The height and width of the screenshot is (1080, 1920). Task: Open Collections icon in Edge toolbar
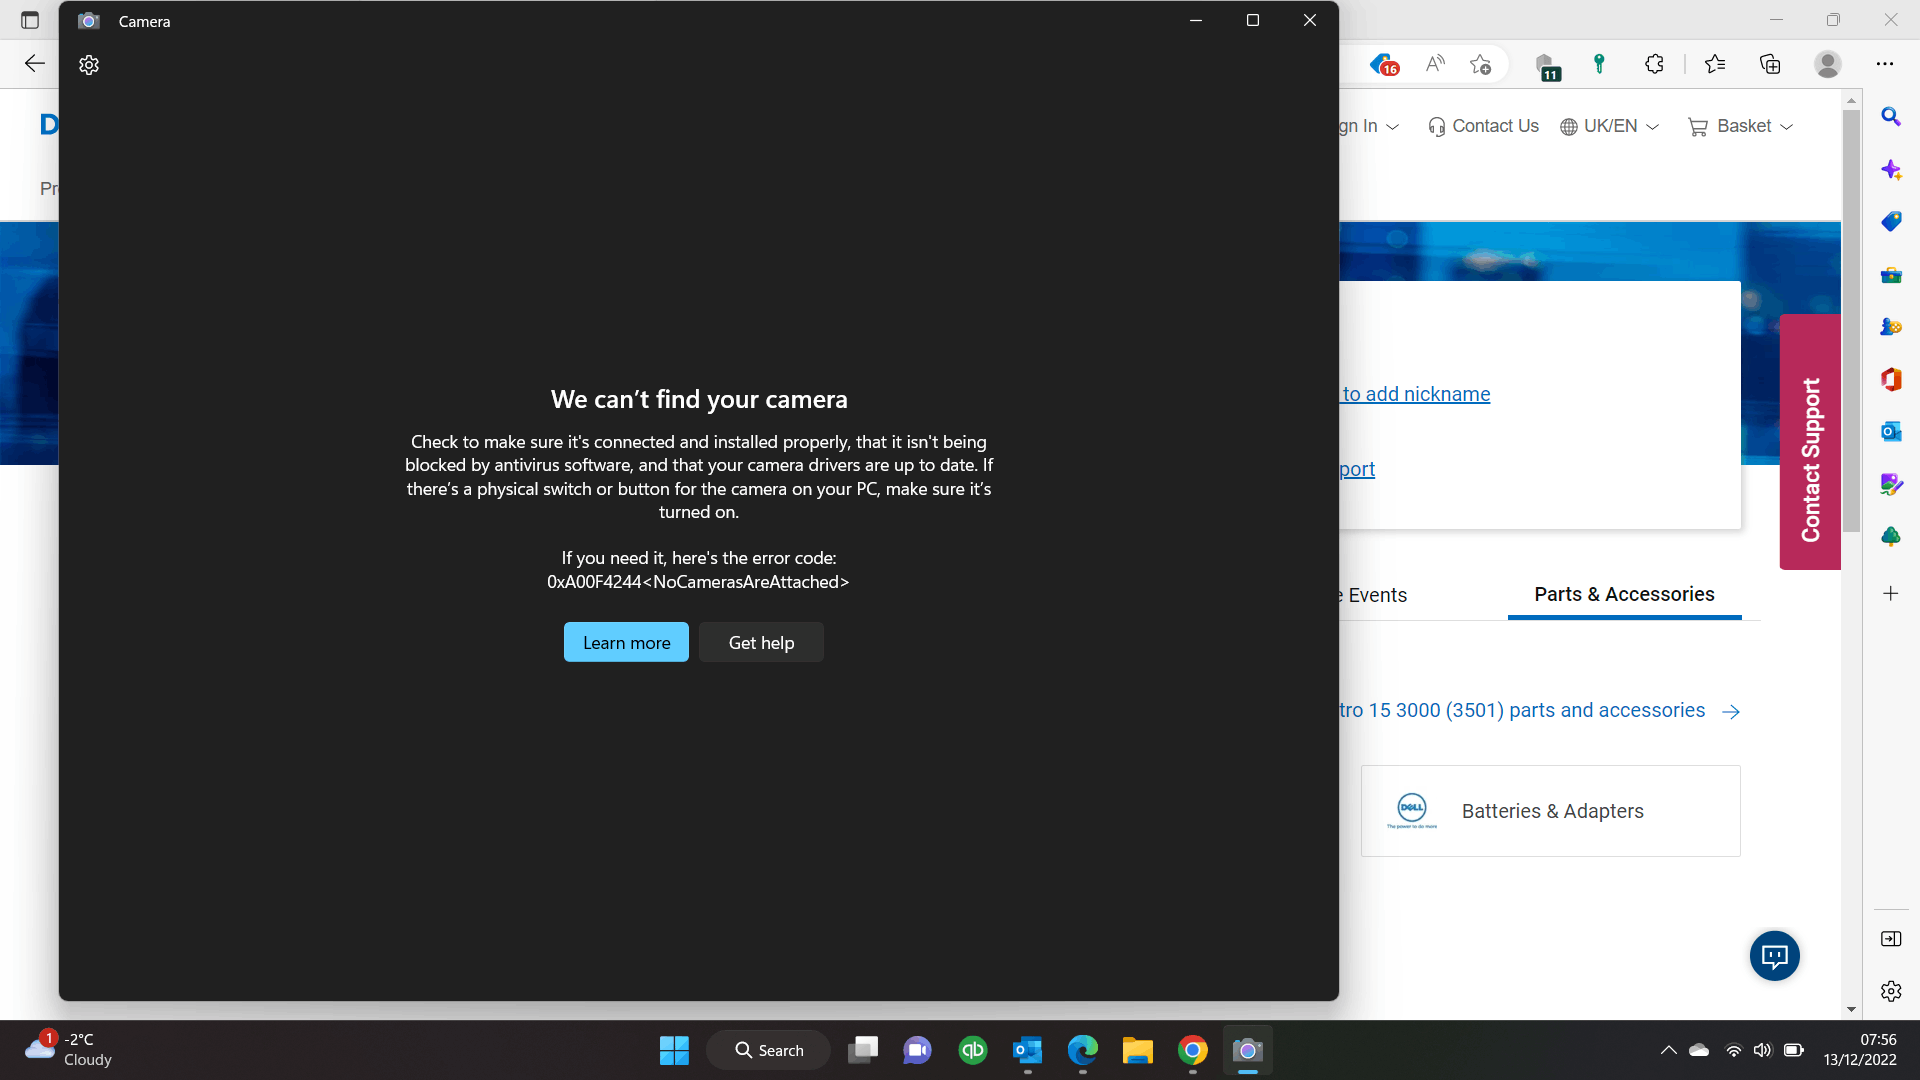[x=1770, y=64]
